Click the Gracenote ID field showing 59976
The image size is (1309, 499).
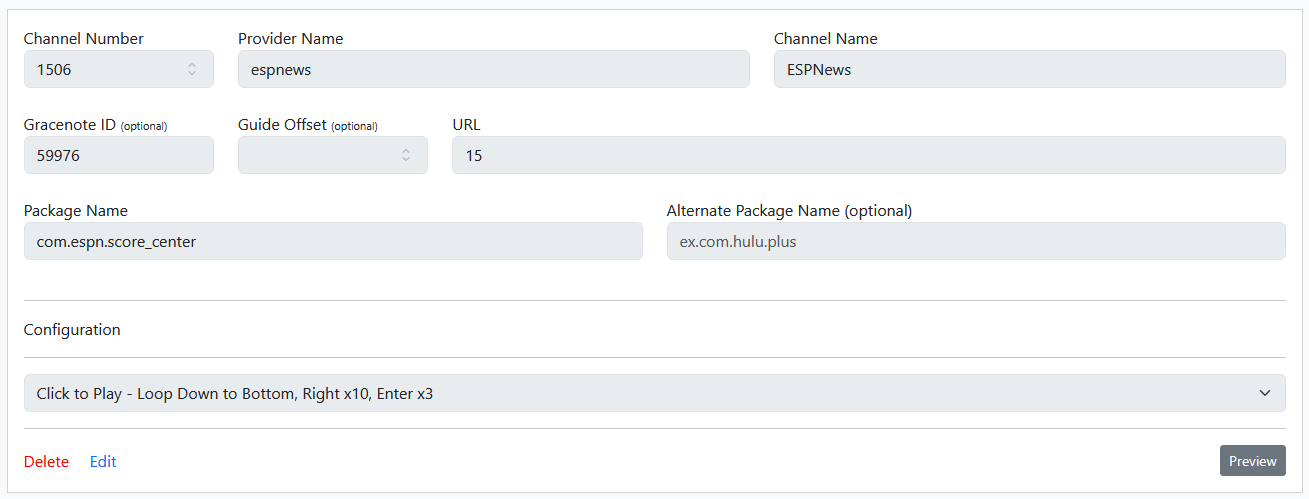click(118, 156)
